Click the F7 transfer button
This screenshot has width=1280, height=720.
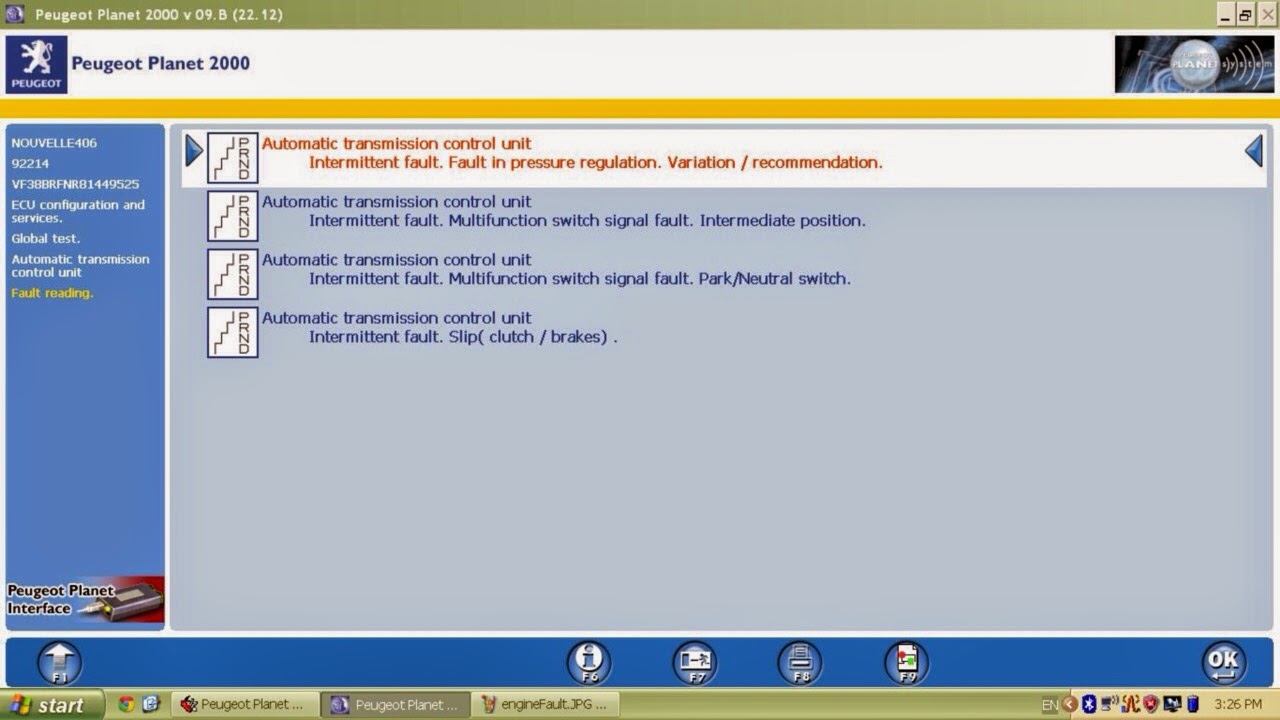click(x=695, y=662)
